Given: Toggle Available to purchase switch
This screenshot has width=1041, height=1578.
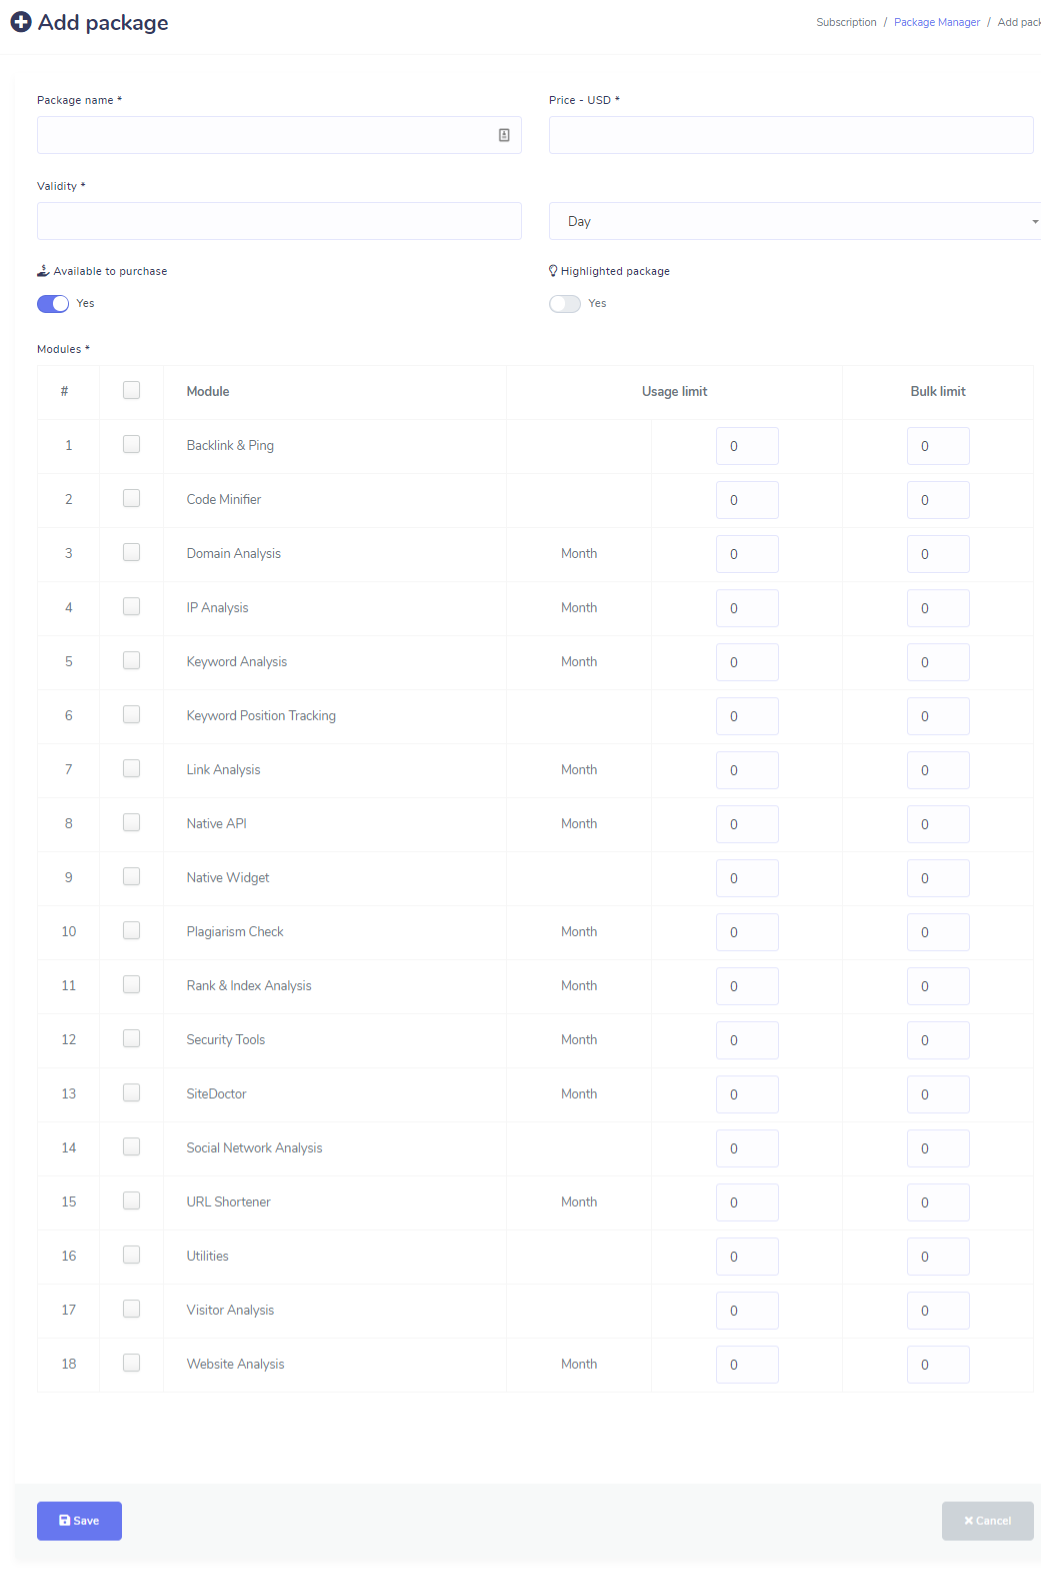Looking at the screenshot, I should click(53, 304).
